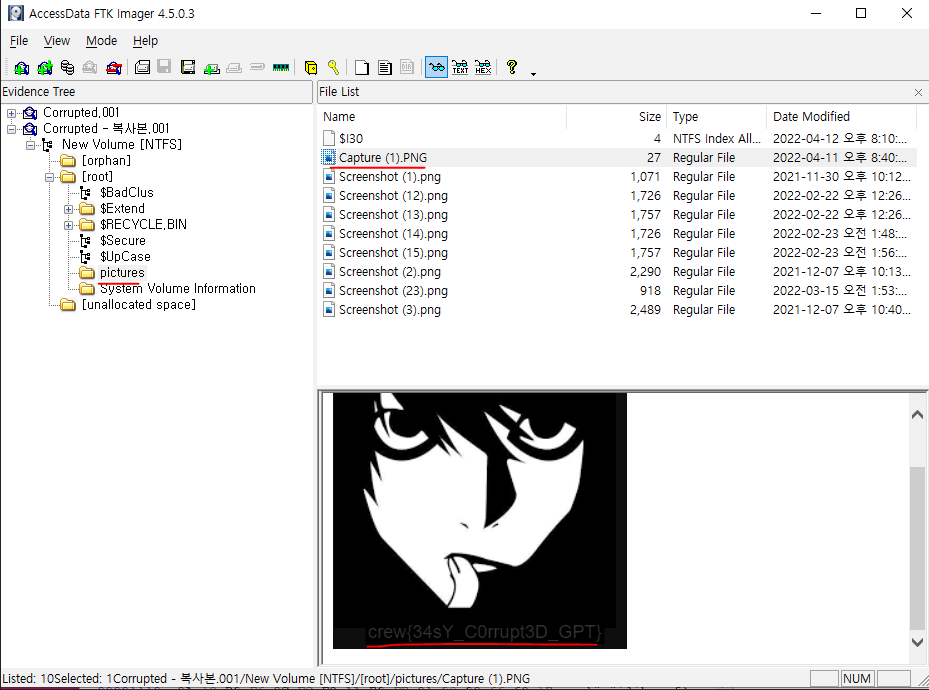929x690 pixels.
Task: Click the preview scrollbar up arrow
Action: click(917, 415)
